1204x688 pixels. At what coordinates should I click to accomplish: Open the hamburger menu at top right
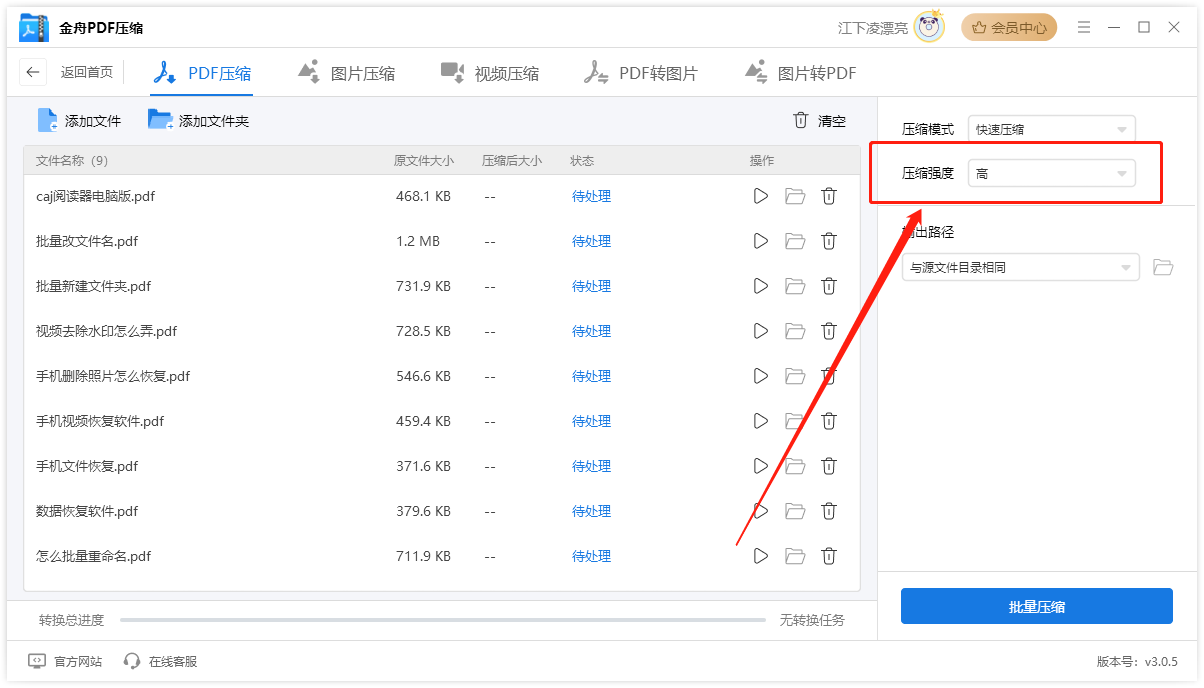coord(1084,27)
